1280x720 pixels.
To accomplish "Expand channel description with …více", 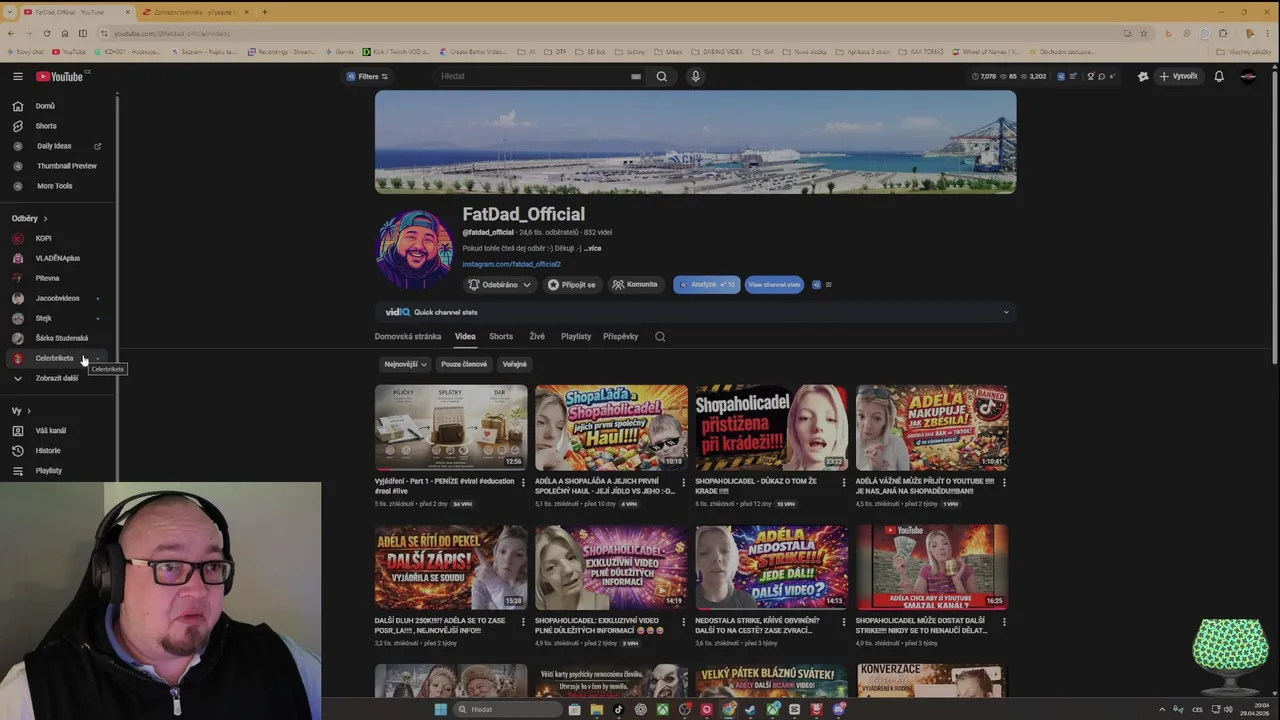I will pyautogui.click(x=592, y=248).
